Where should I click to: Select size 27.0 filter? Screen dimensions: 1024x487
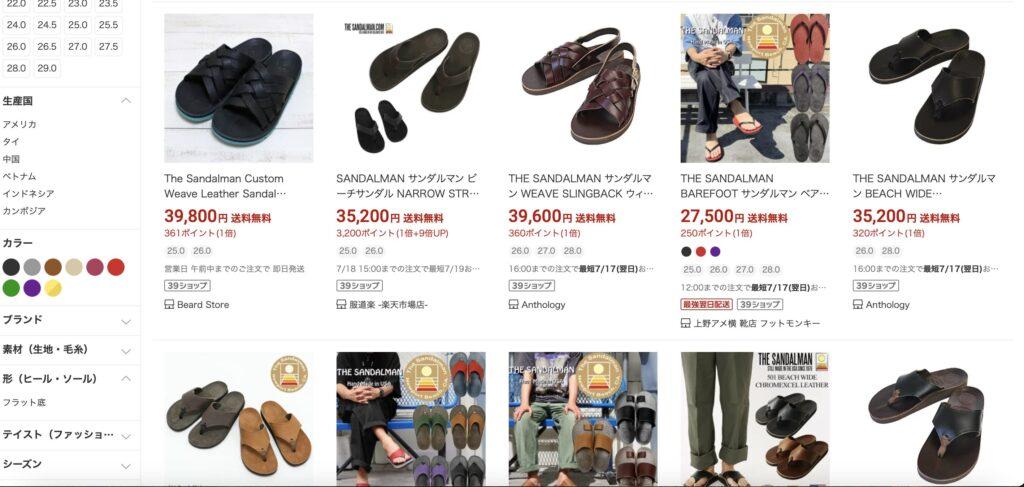(x=78, y=46)
